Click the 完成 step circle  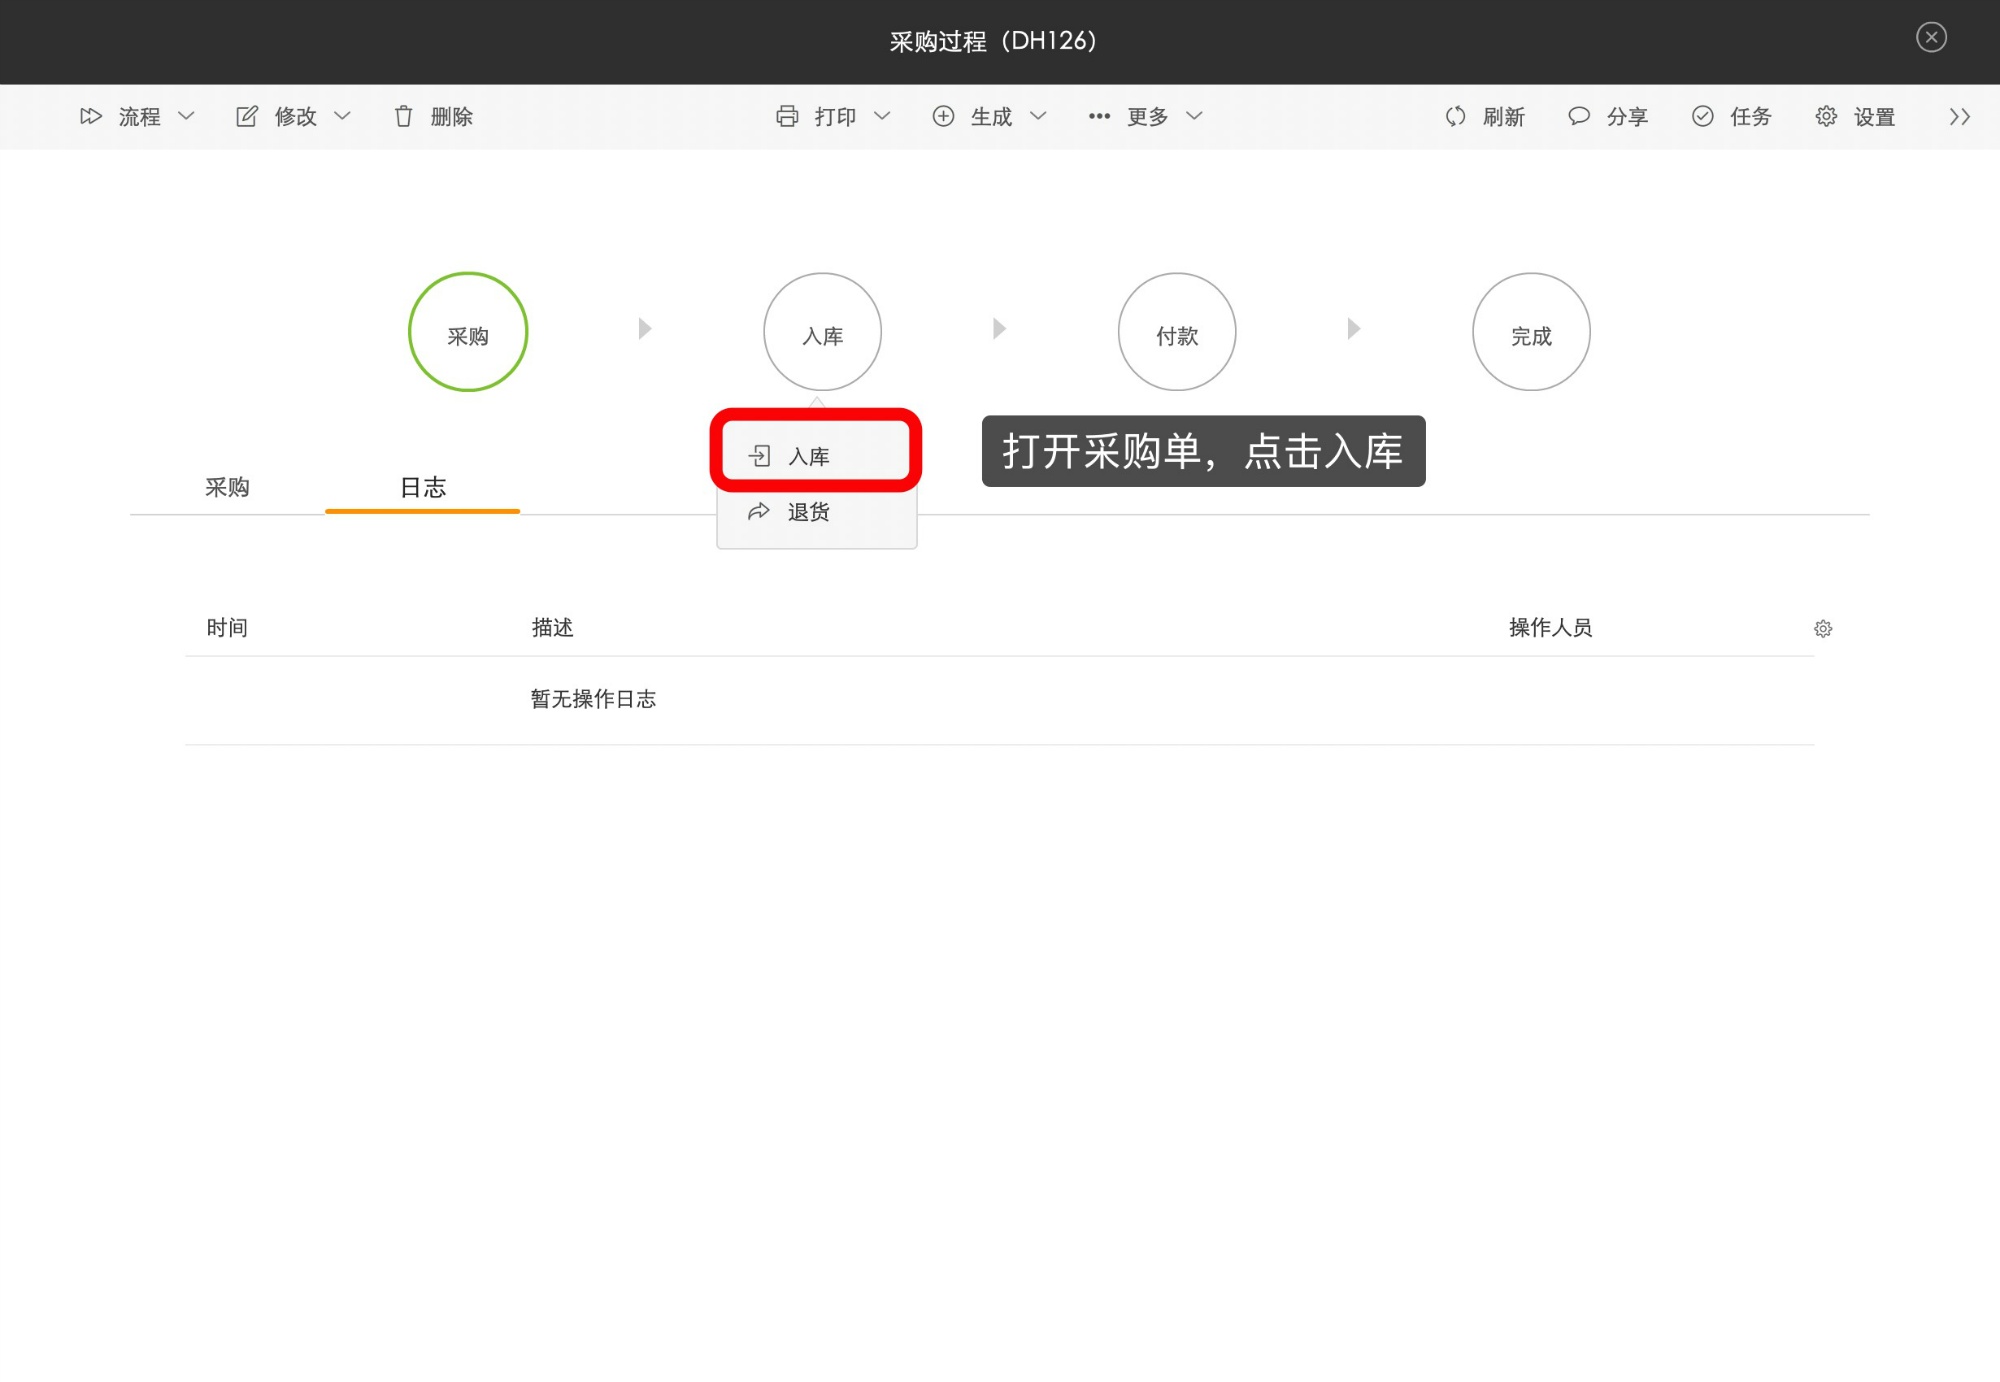point(1531,332)
